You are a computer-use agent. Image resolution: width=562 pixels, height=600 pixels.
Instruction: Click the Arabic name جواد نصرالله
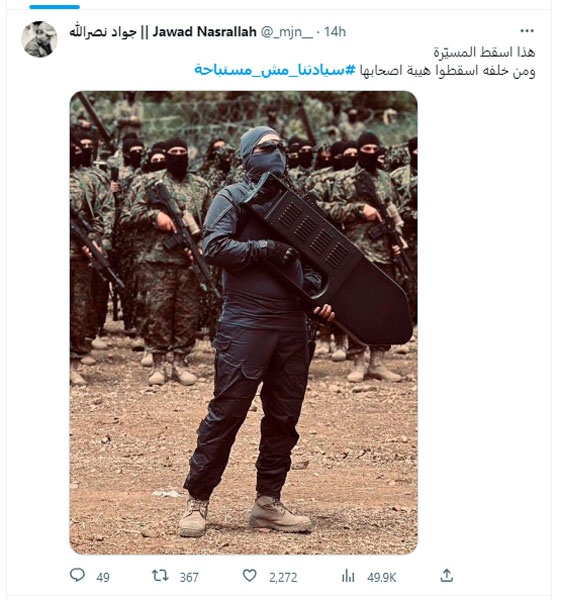click(103, 32)
